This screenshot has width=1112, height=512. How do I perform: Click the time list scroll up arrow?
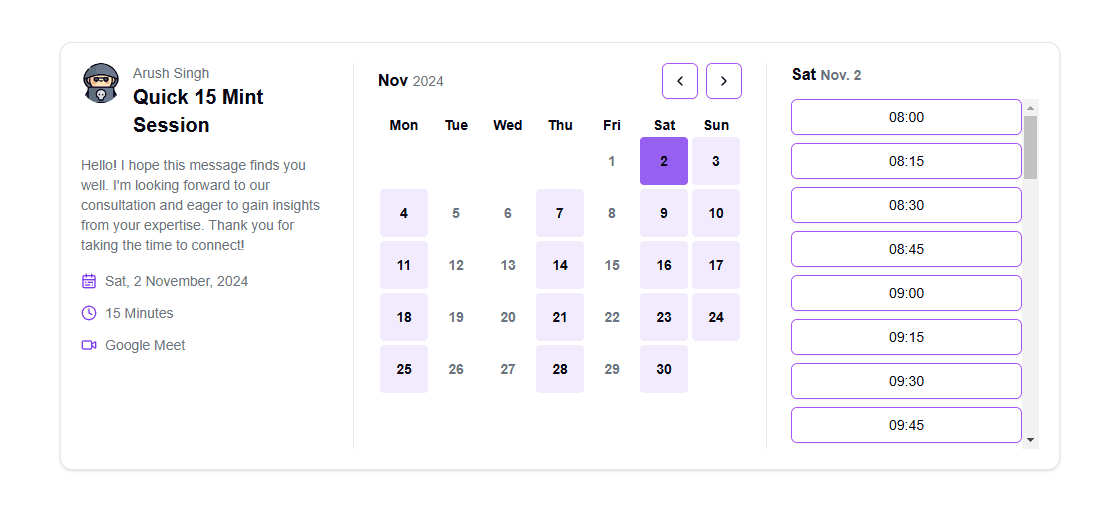pyautogui.click(x=1030, y=108)
